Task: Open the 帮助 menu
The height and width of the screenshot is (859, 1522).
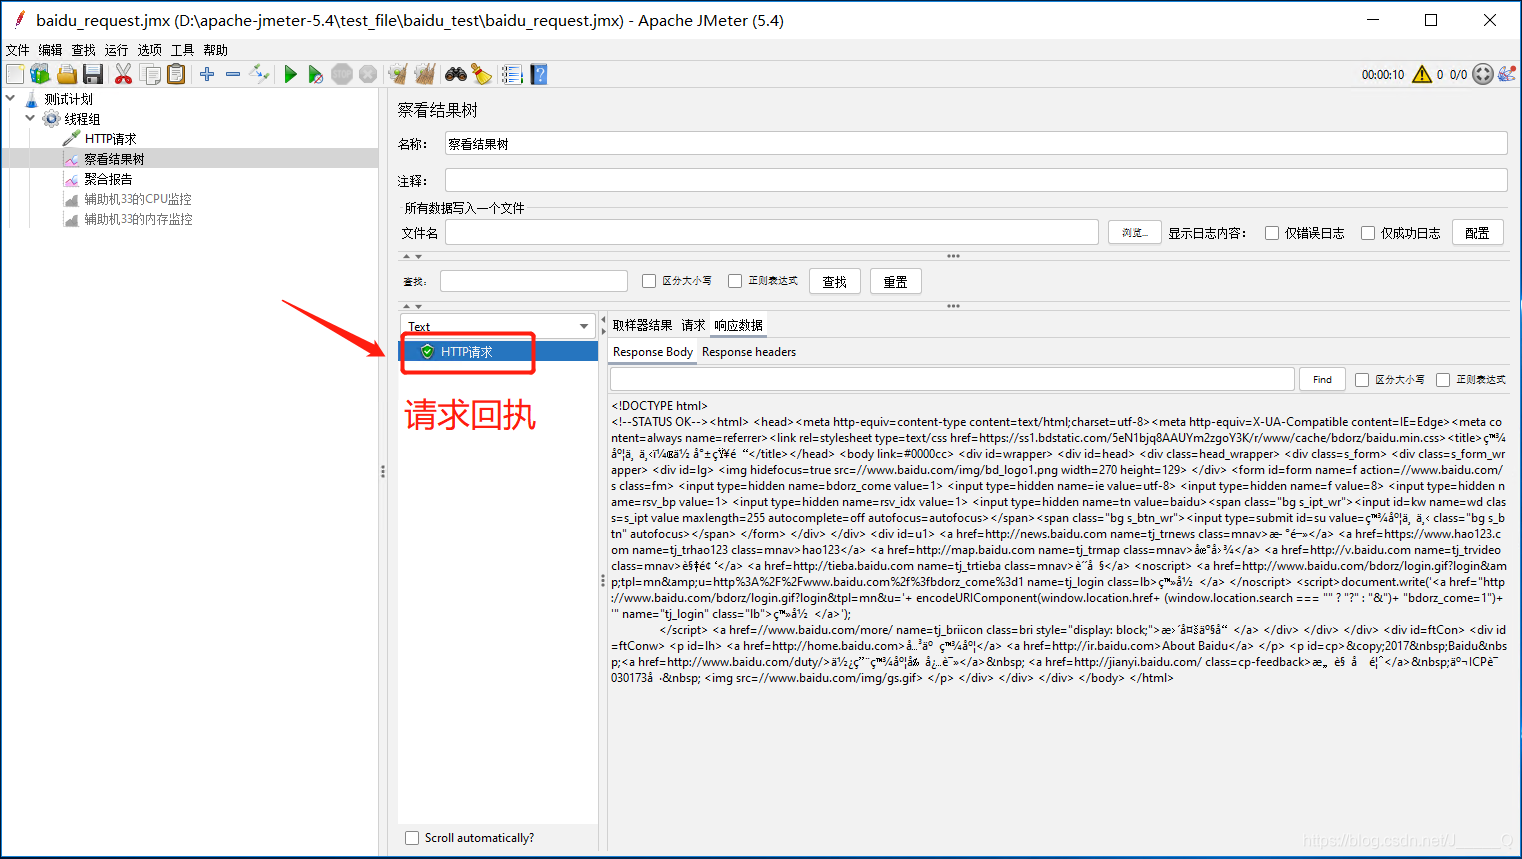Action: coord(215,50)
